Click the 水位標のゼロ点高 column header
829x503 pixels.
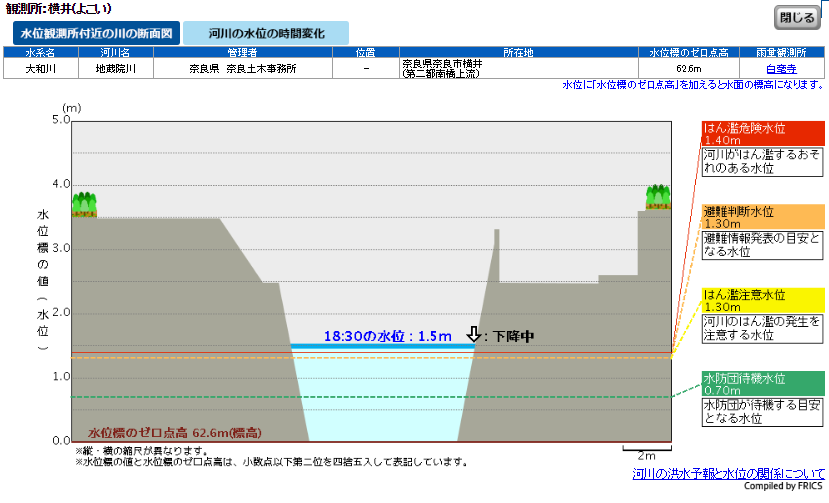(688, 52)
